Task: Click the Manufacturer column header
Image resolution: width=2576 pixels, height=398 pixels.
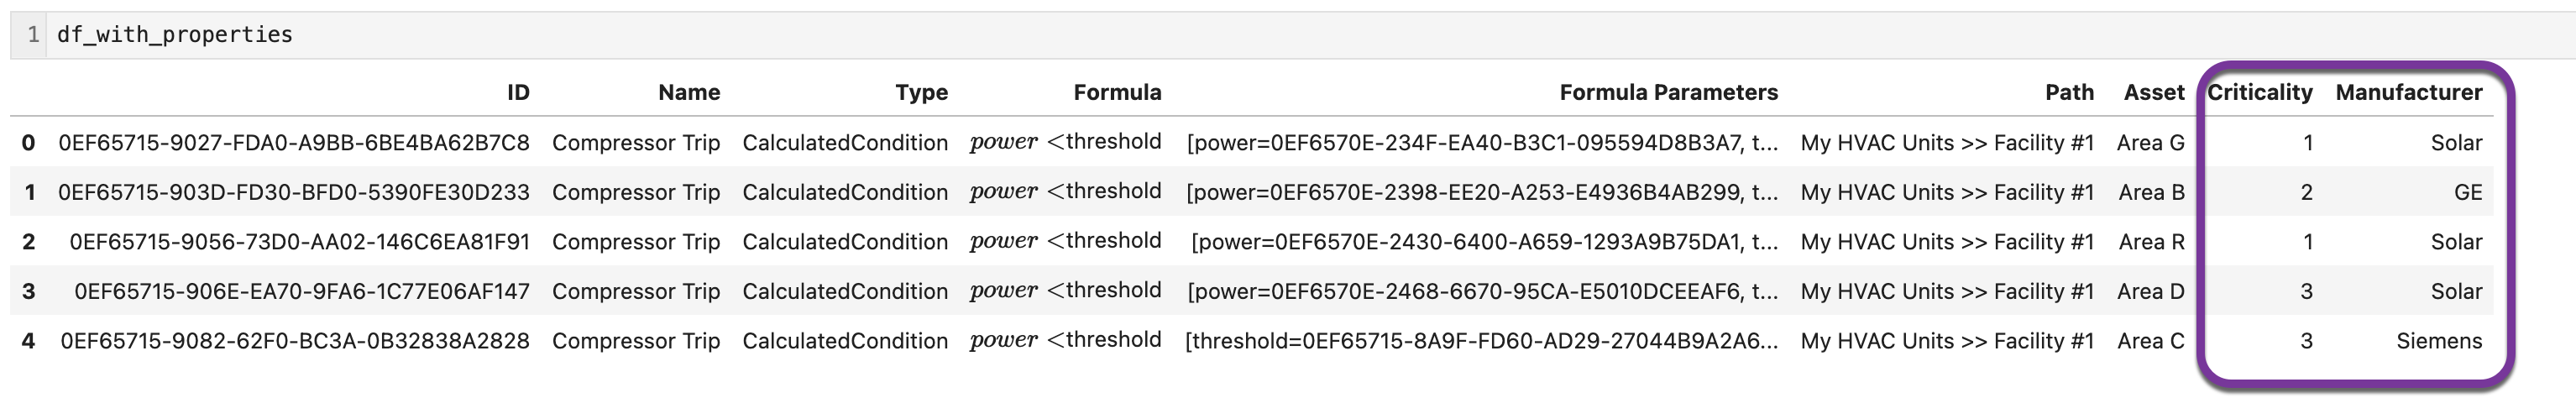Action: pos(2409,93)
